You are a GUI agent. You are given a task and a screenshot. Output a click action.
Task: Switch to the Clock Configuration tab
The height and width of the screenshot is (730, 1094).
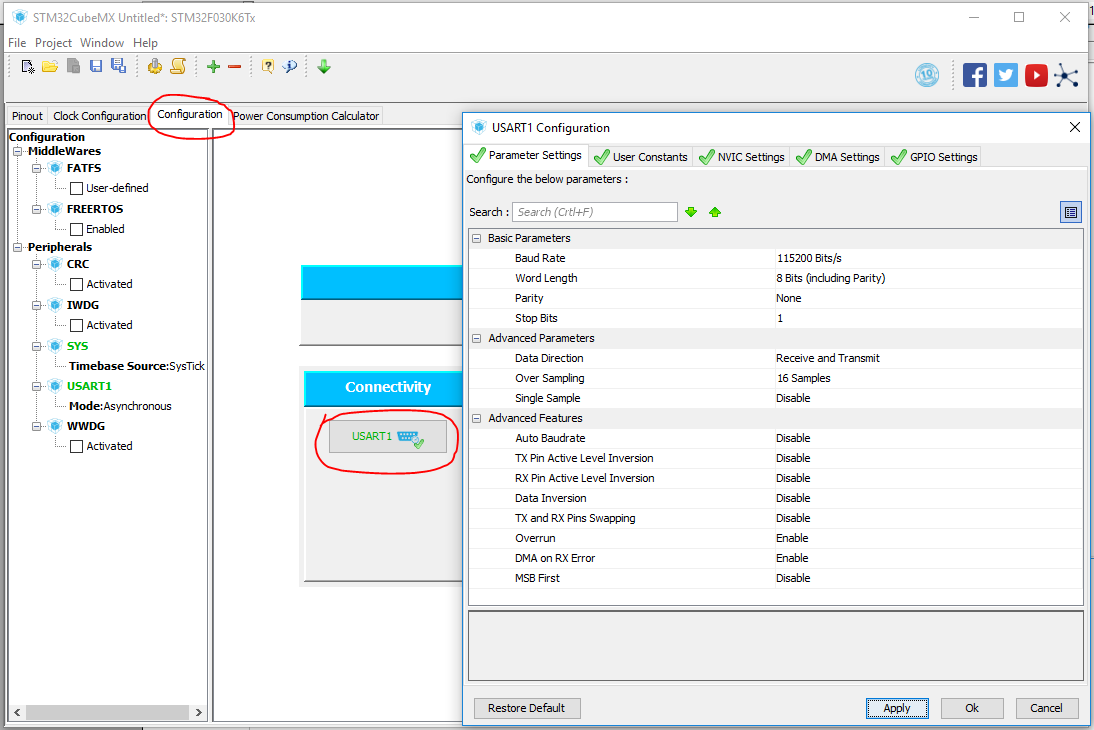(99, 116)
